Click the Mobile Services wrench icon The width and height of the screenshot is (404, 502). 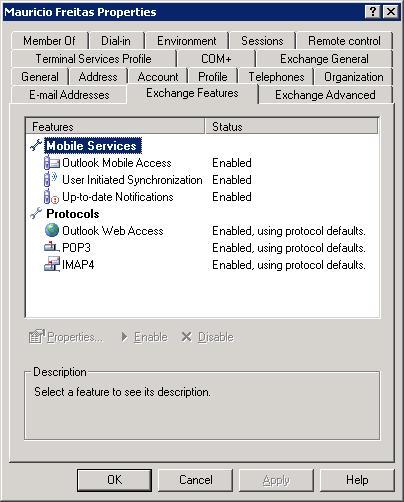pyautogui.click(x=36, y=146)
